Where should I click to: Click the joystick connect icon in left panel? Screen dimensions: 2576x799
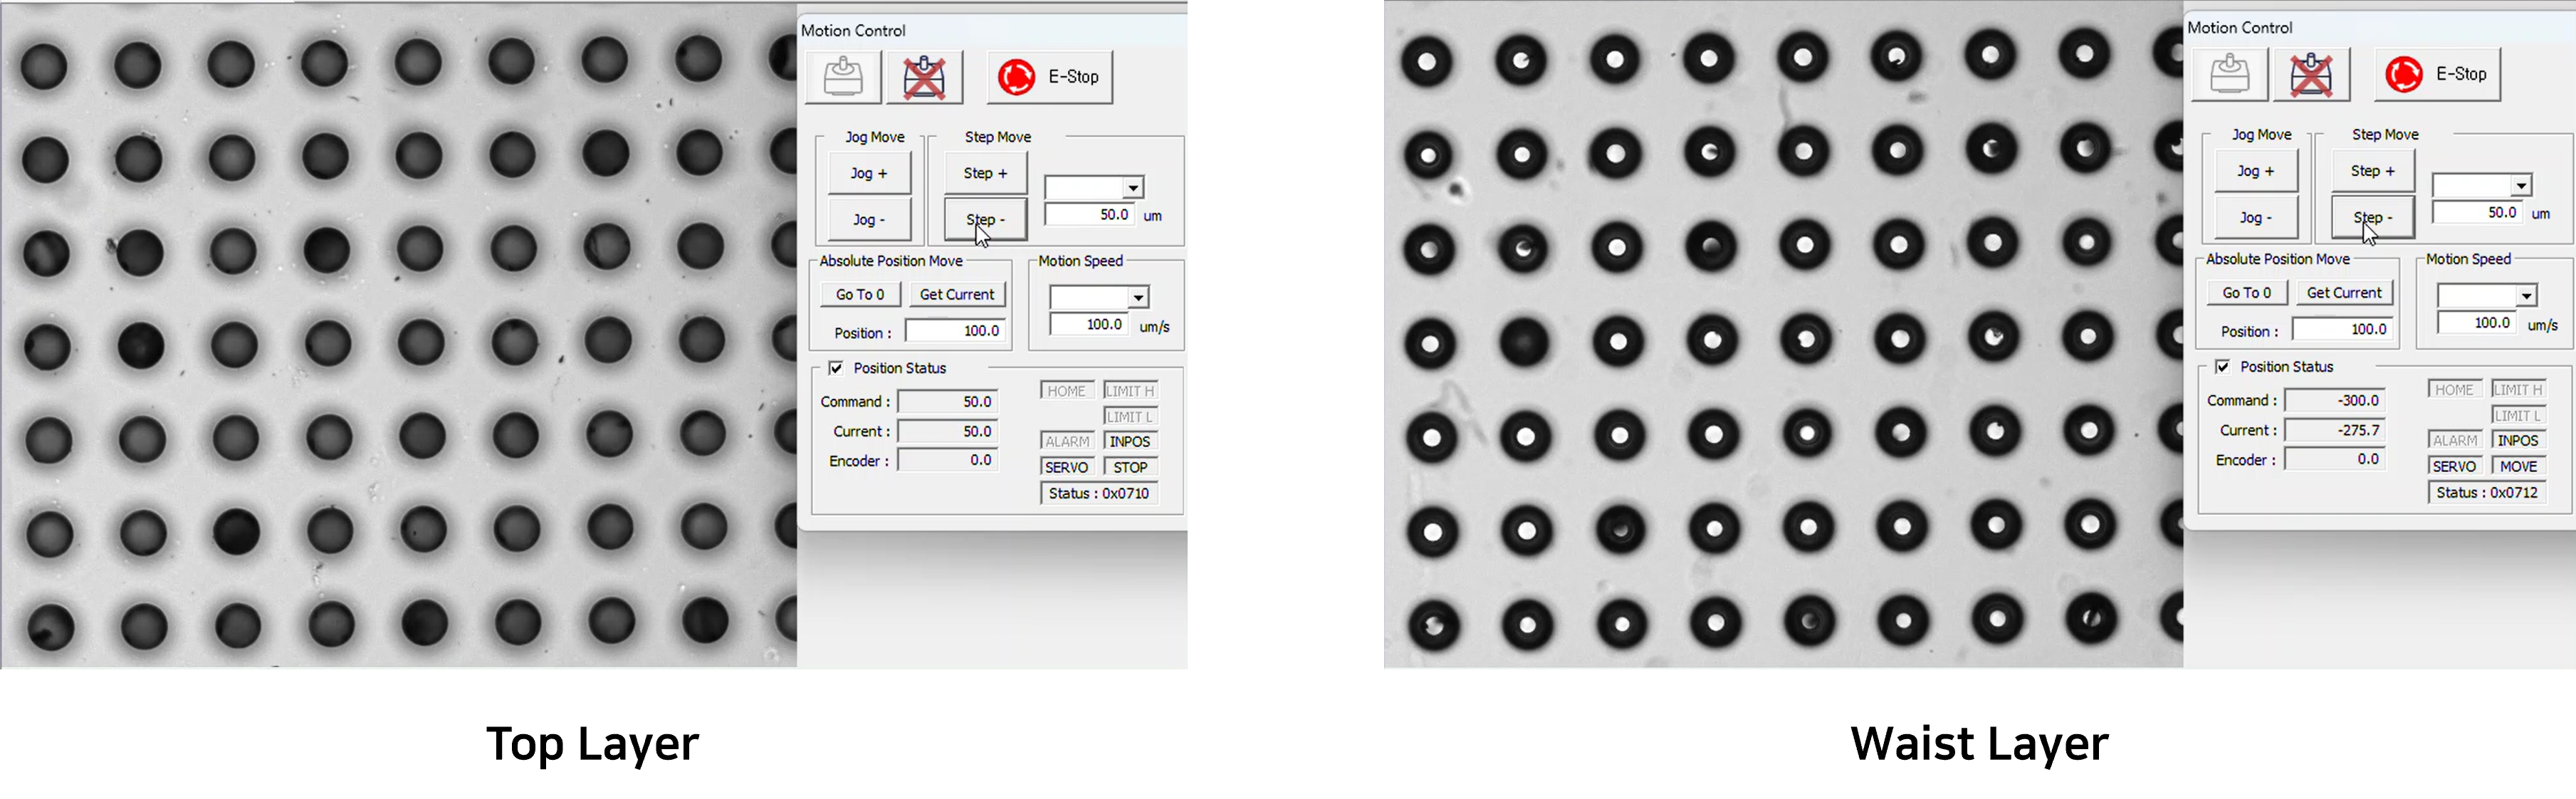[x=843, y=78]
